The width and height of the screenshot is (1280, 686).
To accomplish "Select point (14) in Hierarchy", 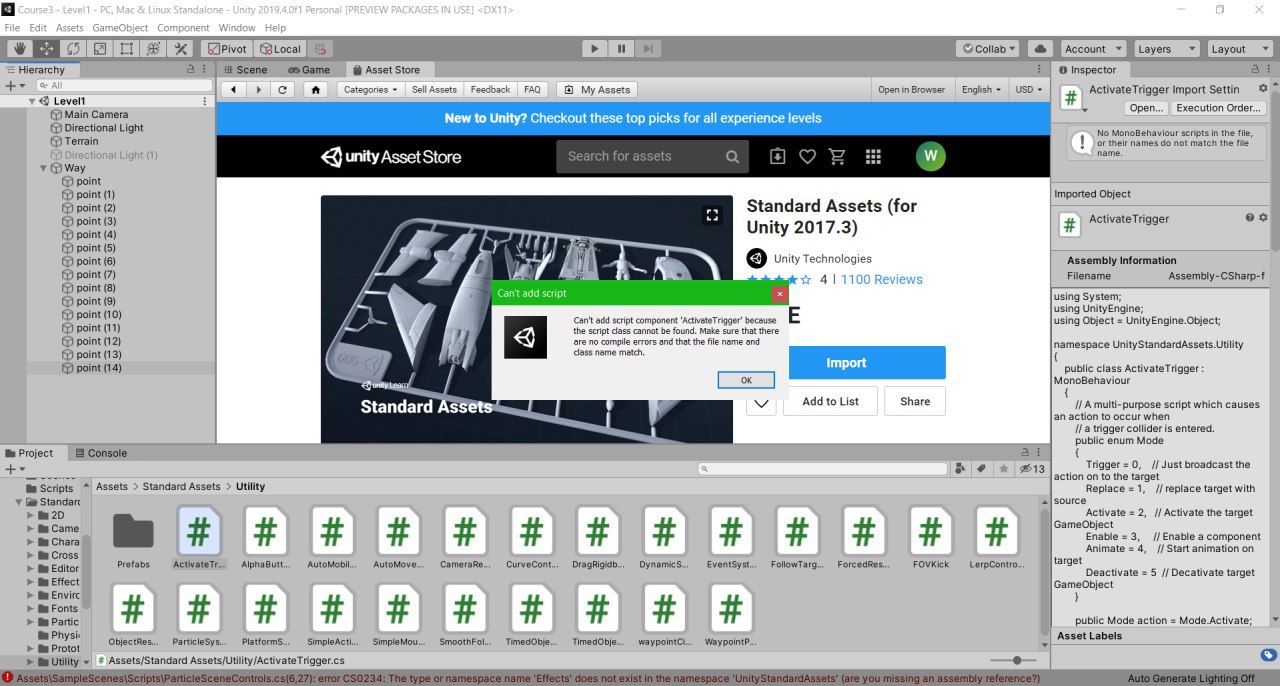I will pyautogui.click(x=99, y=368).
